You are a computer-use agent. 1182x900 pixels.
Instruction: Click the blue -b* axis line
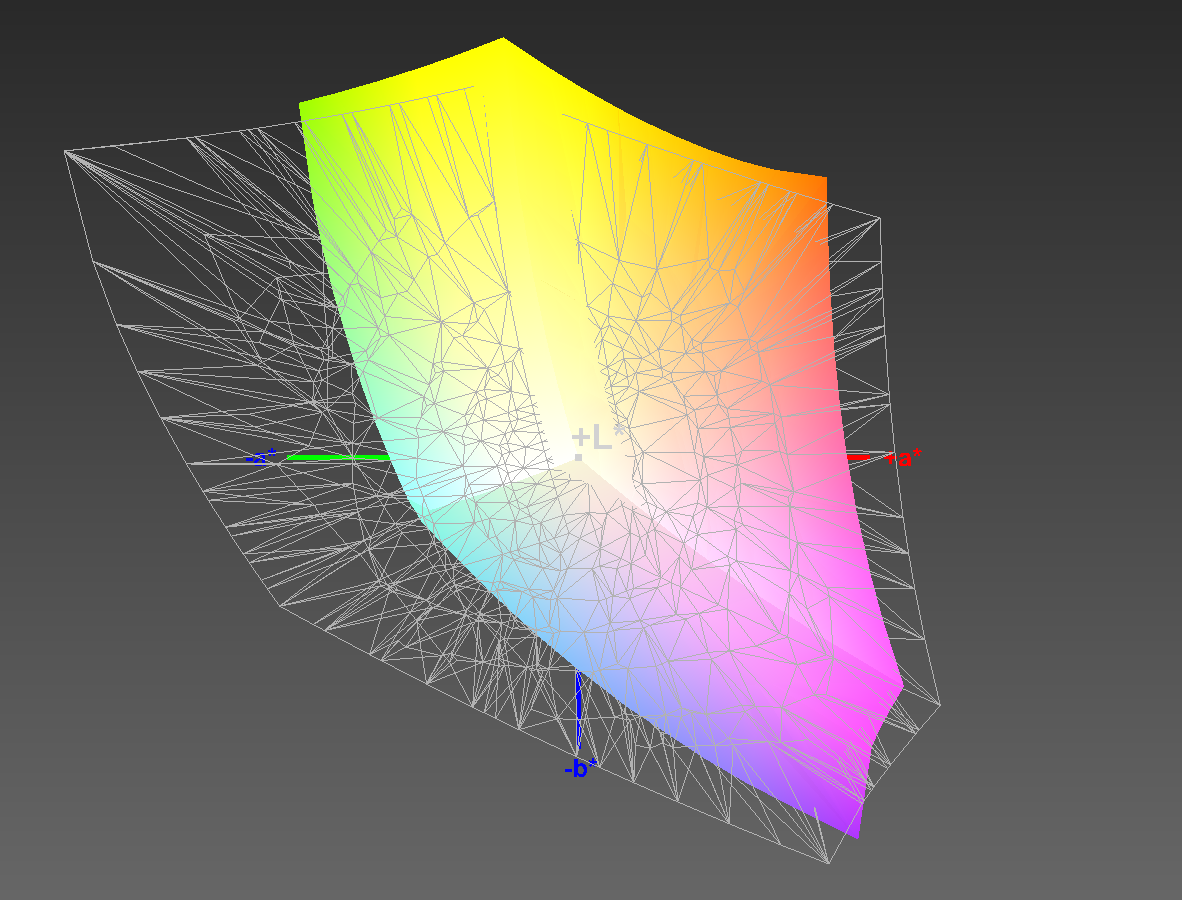(578, 709)
